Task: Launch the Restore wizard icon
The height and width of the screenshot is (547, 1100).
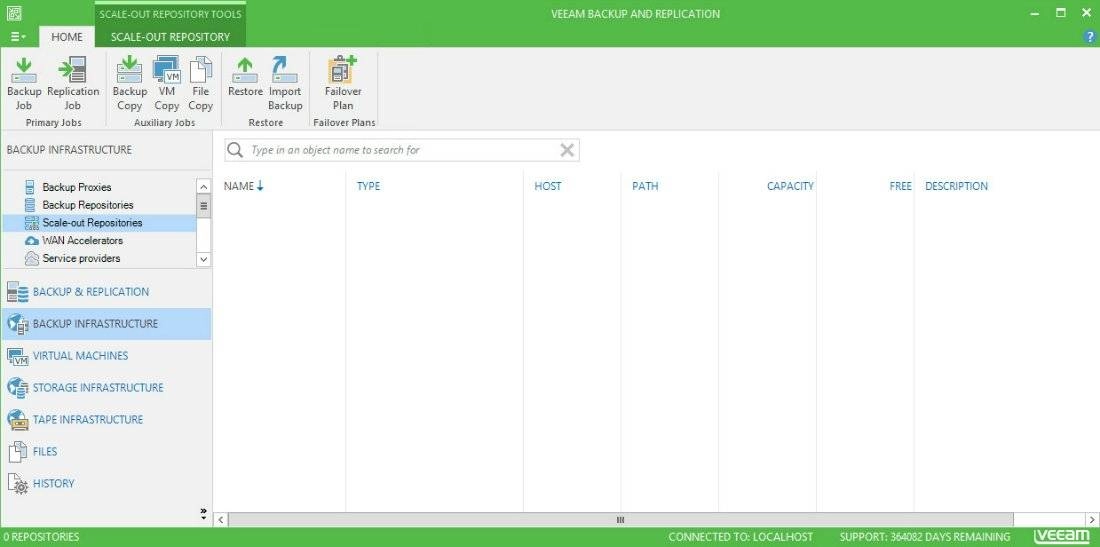Action: click(x=246, y=77)
